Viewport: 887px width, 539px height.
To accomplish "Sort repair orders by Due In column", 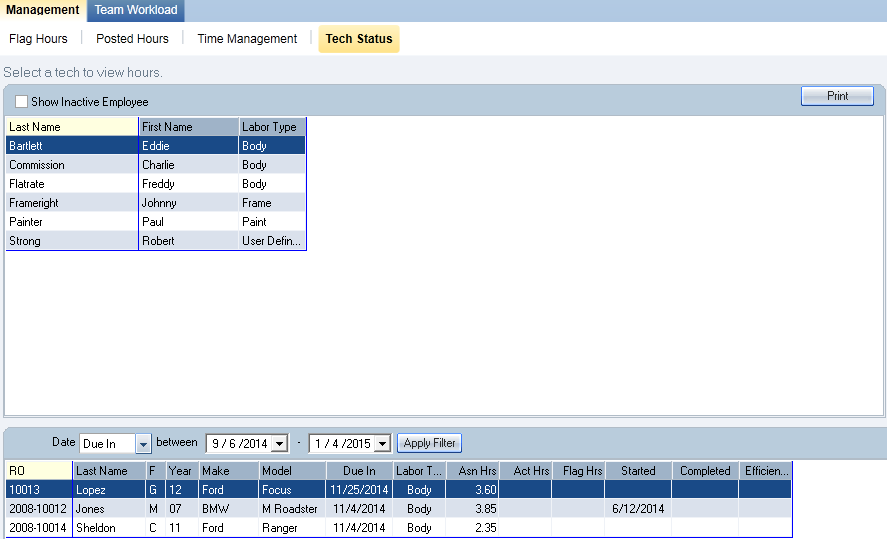I will pyautogui.click(x=358, y=471).
